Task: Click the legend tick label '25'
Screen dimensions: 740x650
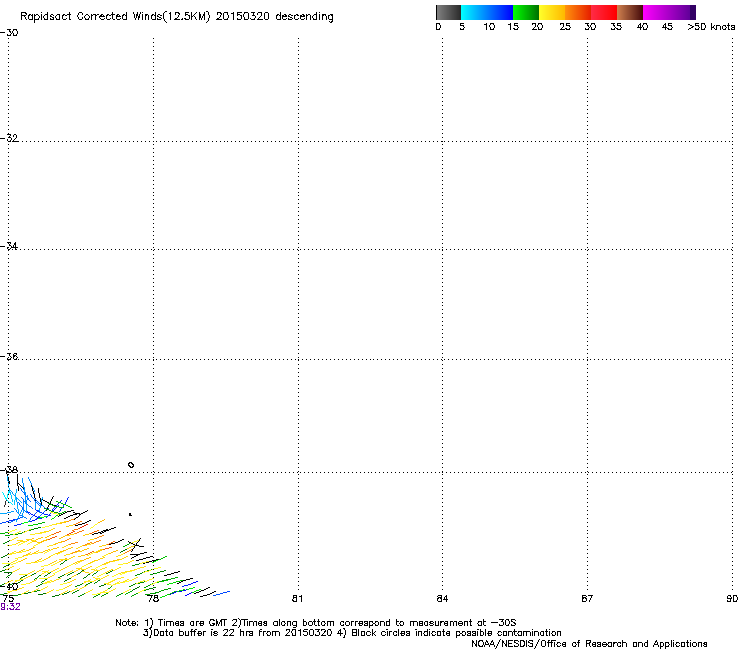Action: pyautogui.click(x=565, y=27)
